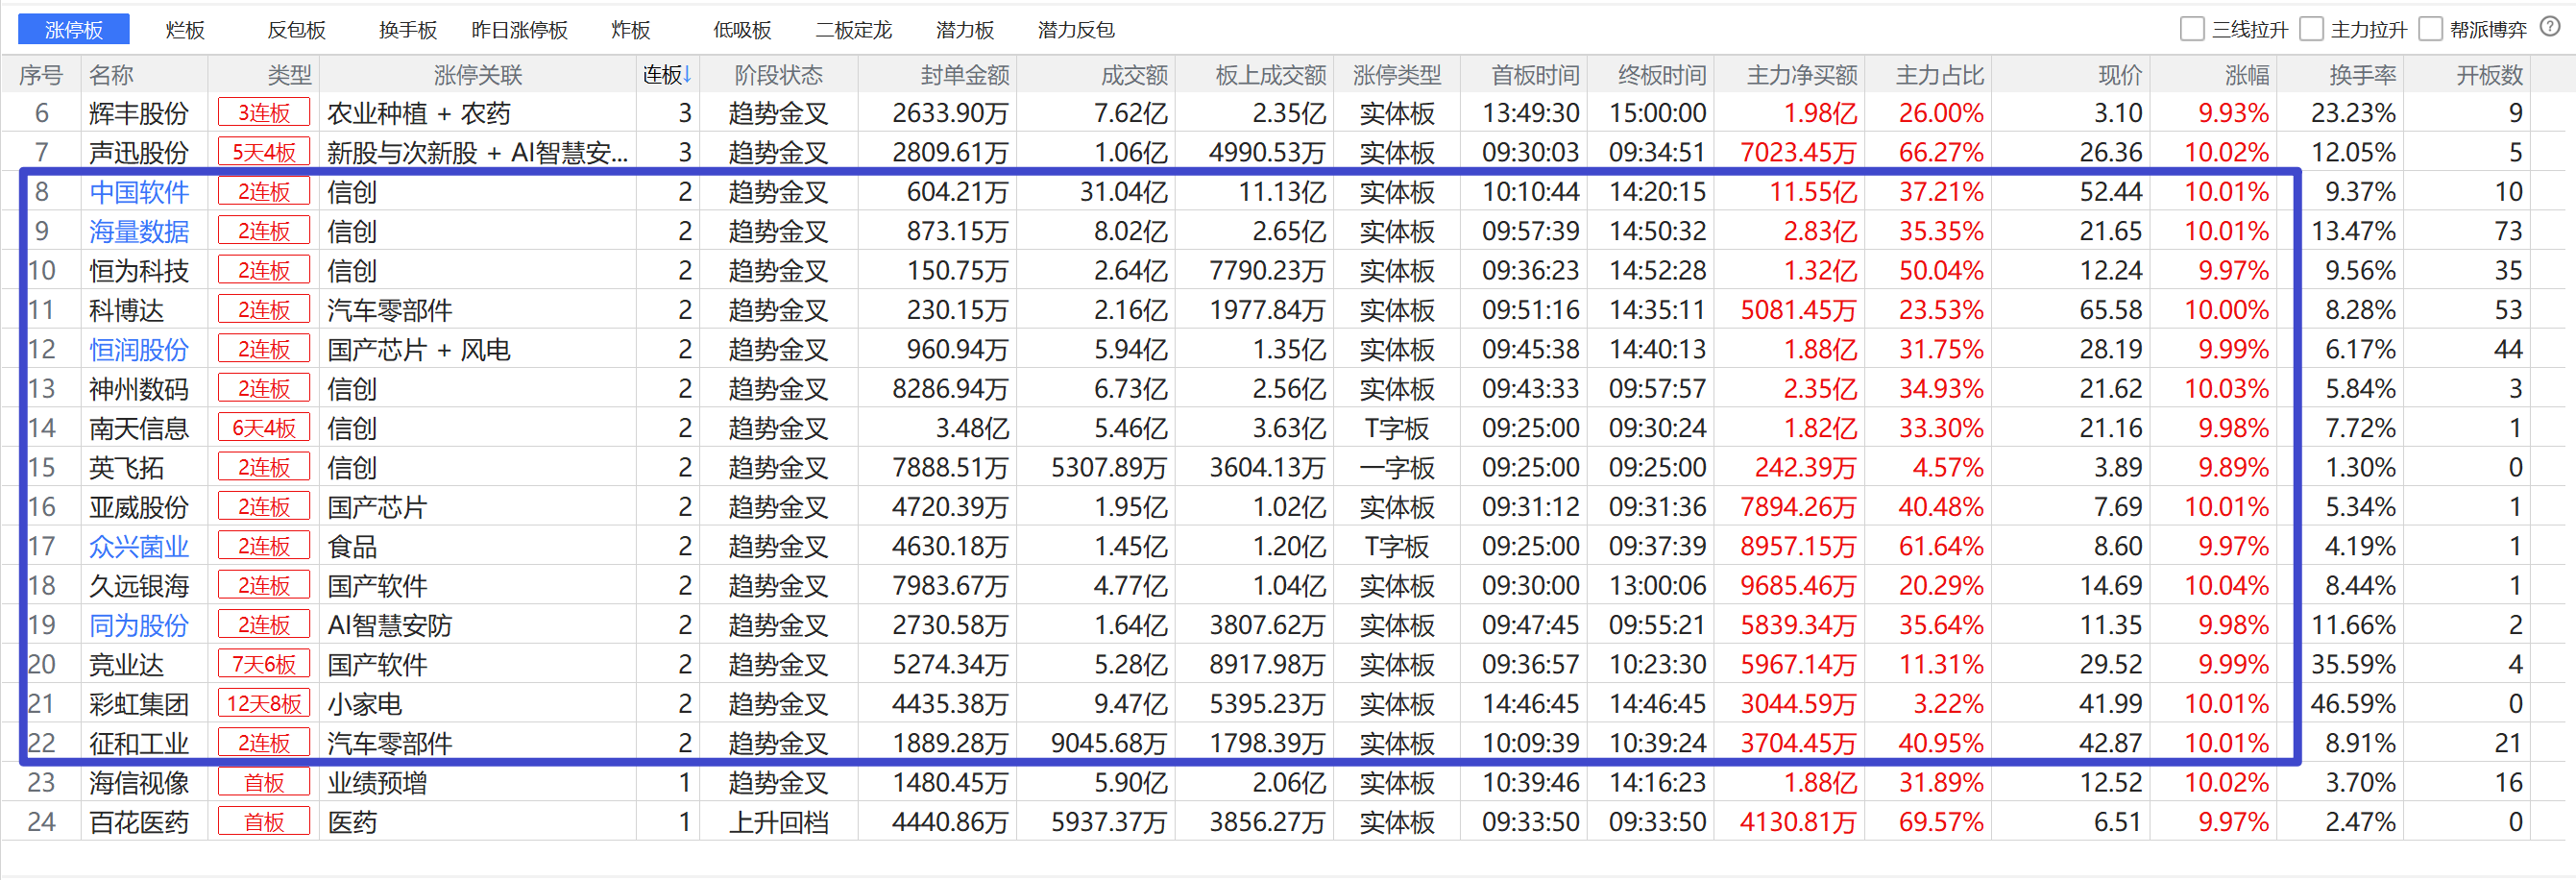Open the 昨日涨停板 tab
The image size is (2576, 880).
519,30
